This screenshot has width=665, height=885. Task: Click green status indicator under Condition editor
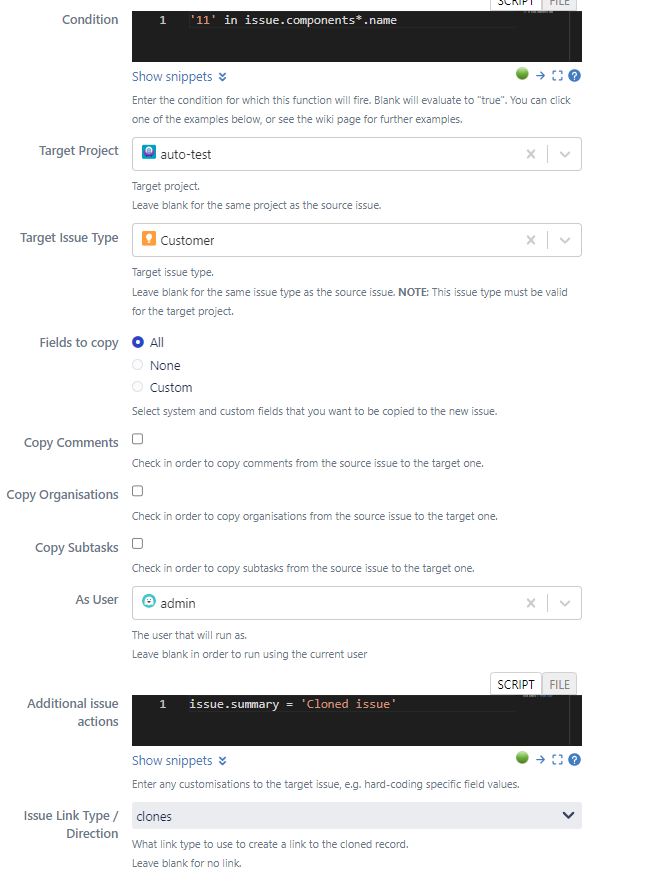[522, 74]
